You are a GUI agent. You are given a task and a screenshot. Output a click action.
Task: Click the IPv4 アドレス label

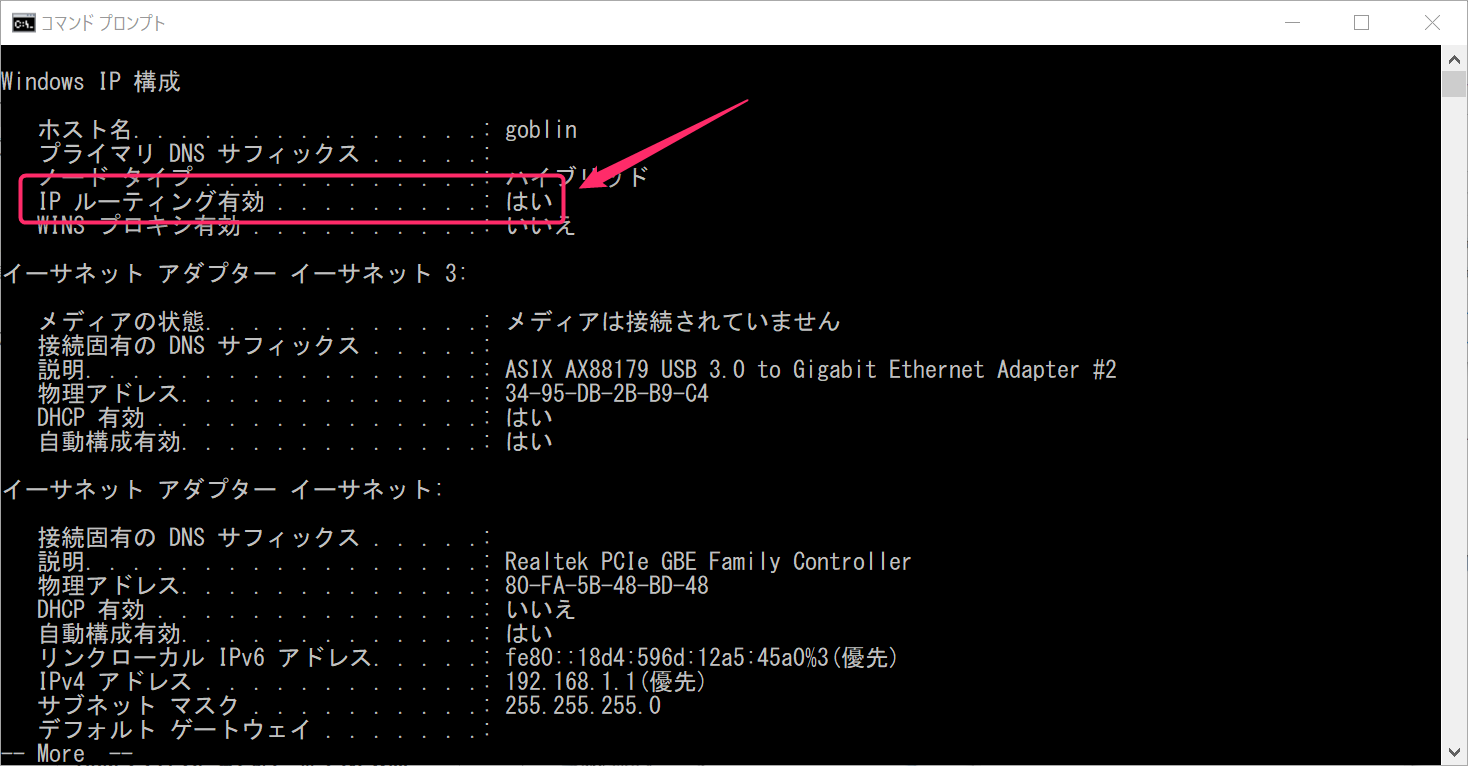114,682
